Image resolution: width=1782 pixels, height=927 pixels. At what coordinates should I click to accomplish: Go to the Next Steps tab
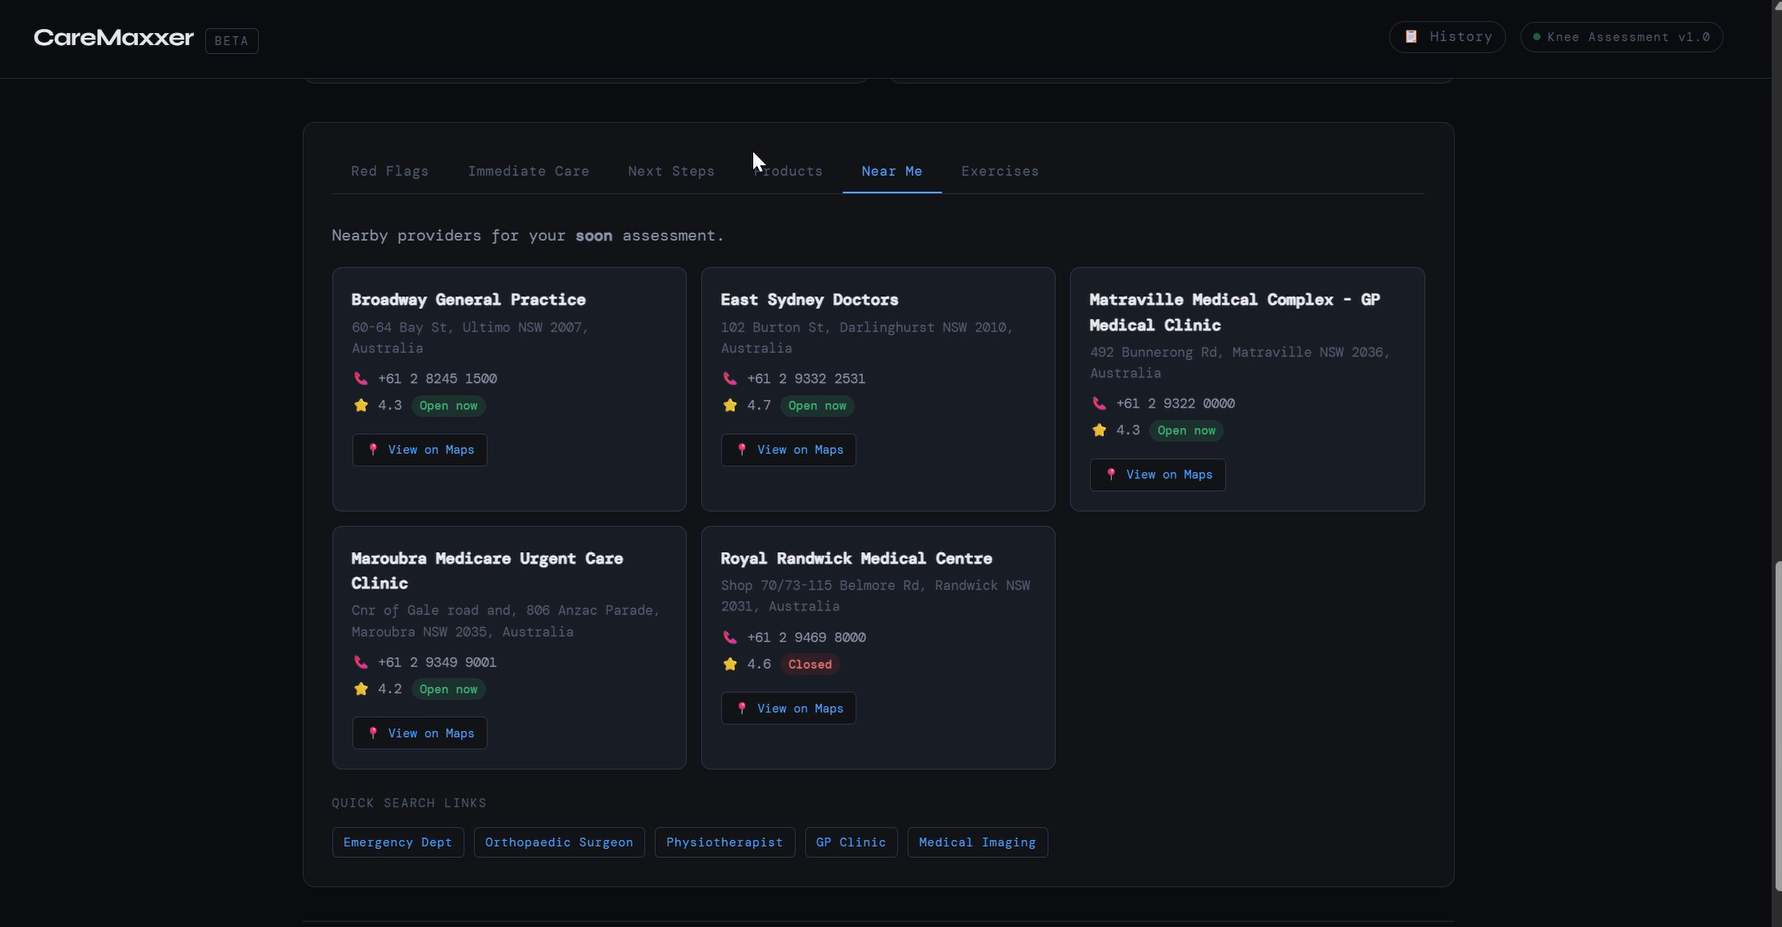[x=671, y=171]
